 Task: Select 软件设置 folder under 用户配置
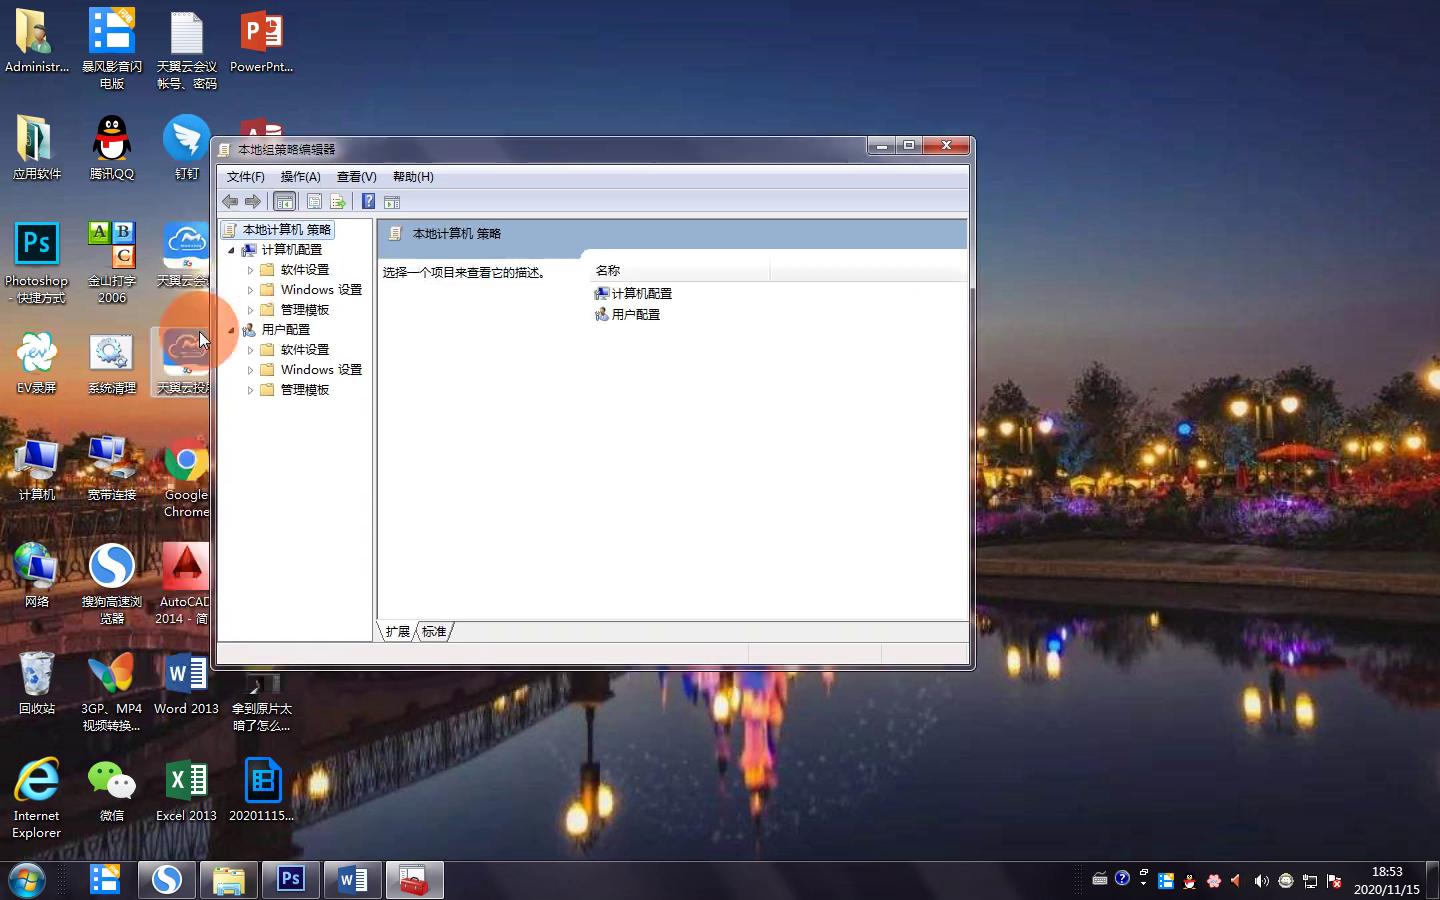[304, 350]
